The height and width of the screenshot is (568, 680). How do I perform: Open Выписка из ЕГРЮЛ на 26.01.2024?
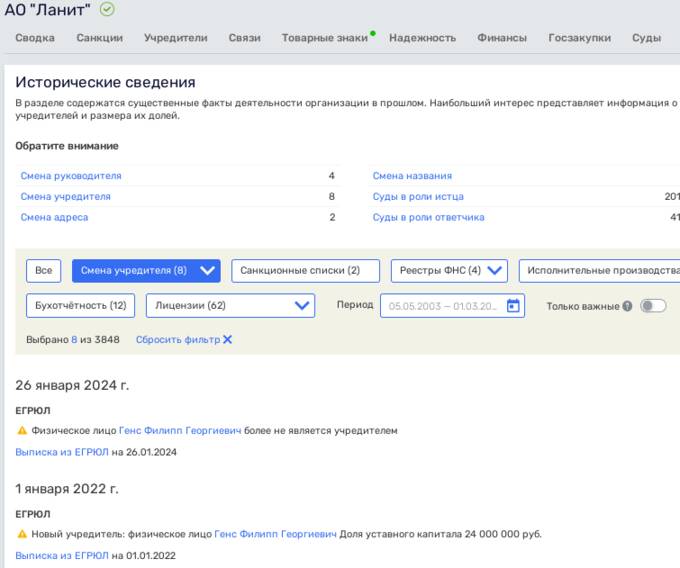click(x=62, y=452)
